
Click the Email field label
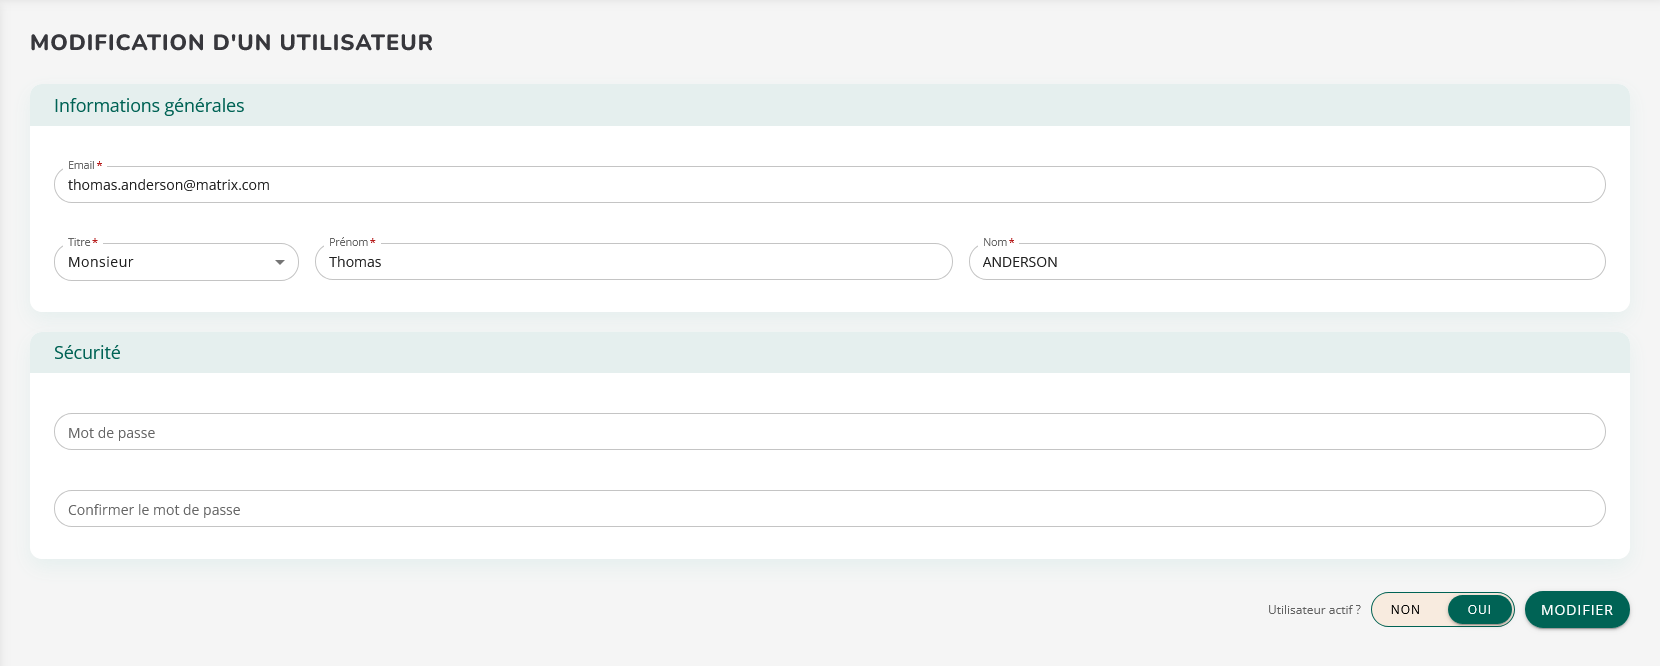tap(81, 165)
